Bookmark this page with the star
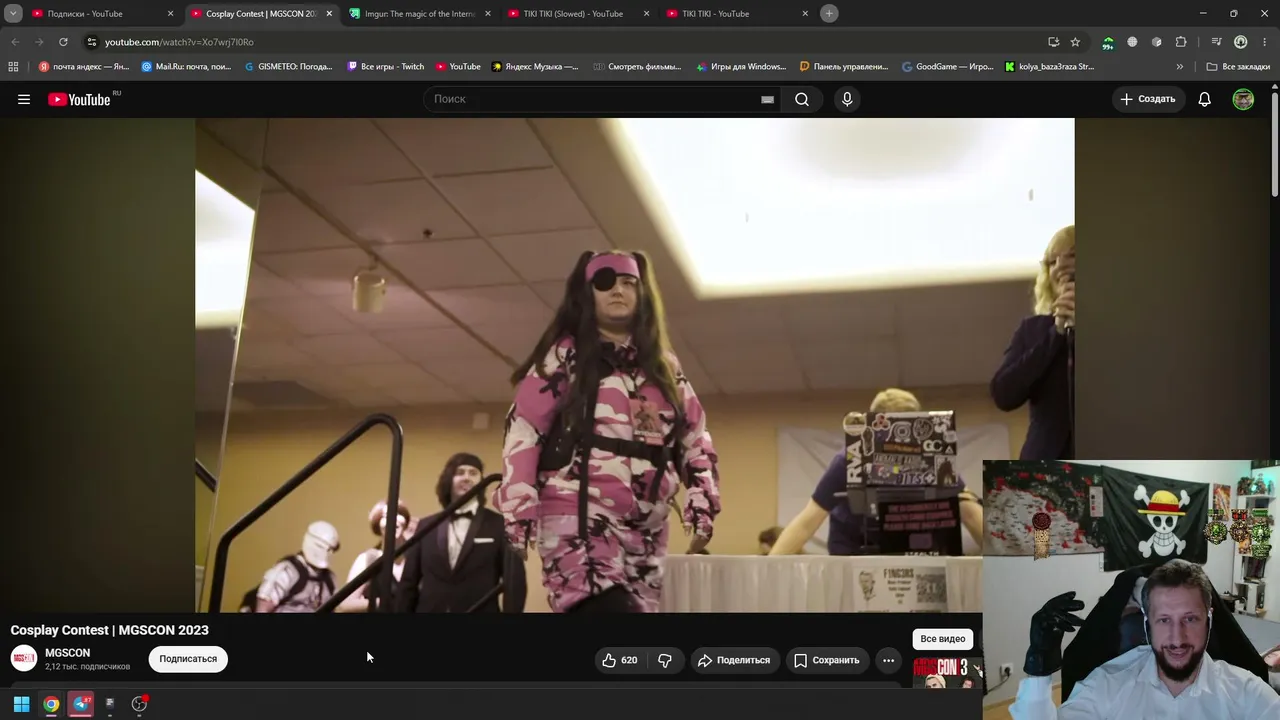This screenshot has height=720, width=1280. [x=1075, y=42]
